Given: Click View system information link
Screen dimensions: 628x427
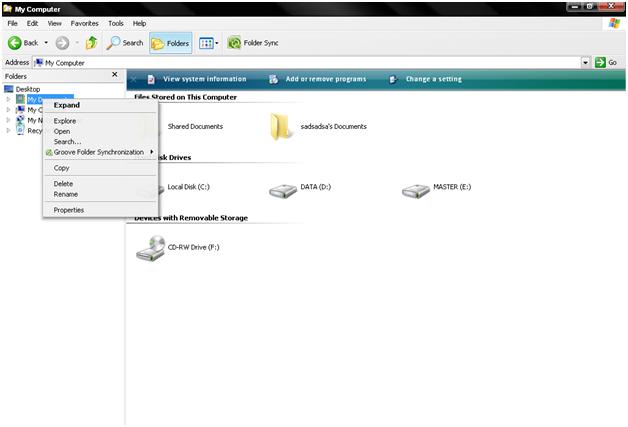Looking at the screenshot, I should point(205,79).
